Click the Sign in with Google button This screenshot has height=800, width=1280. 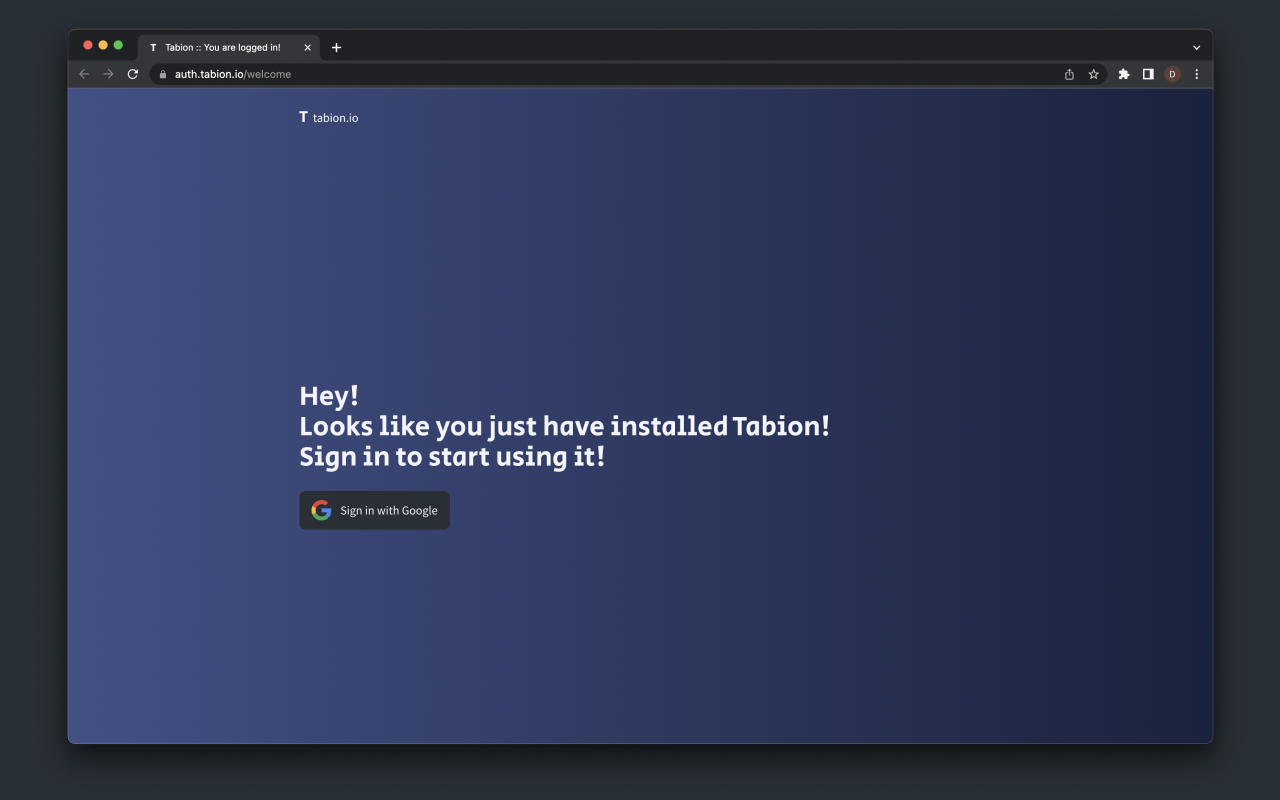pos(374,510)
